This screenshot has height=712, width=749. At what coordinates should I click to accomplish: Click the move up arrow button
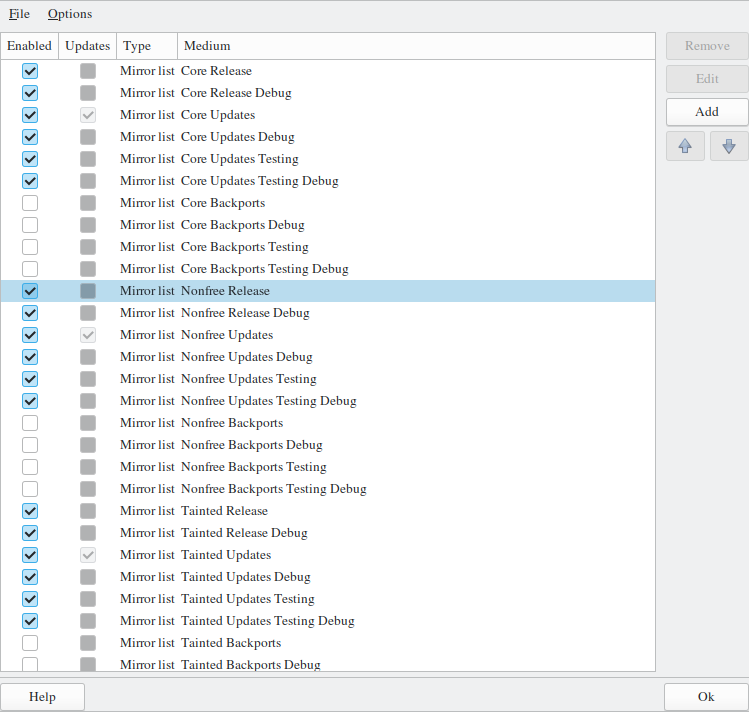(685, 146)
